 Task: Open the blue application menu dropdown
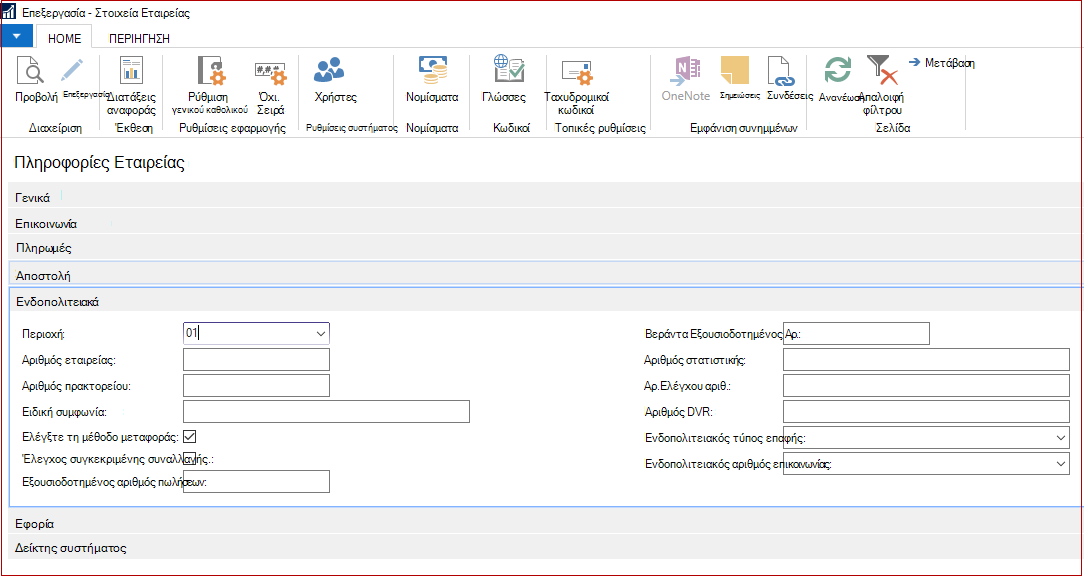17,36
